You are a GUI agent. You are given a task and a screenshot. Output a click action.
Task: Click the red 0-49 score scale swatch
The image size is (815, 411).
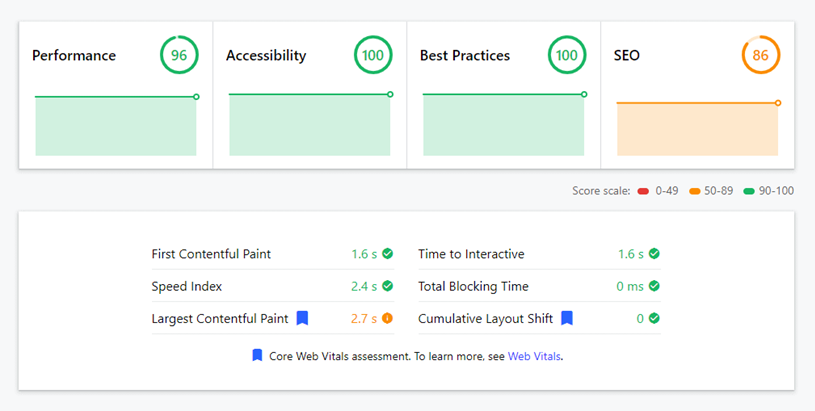[643, 191]
